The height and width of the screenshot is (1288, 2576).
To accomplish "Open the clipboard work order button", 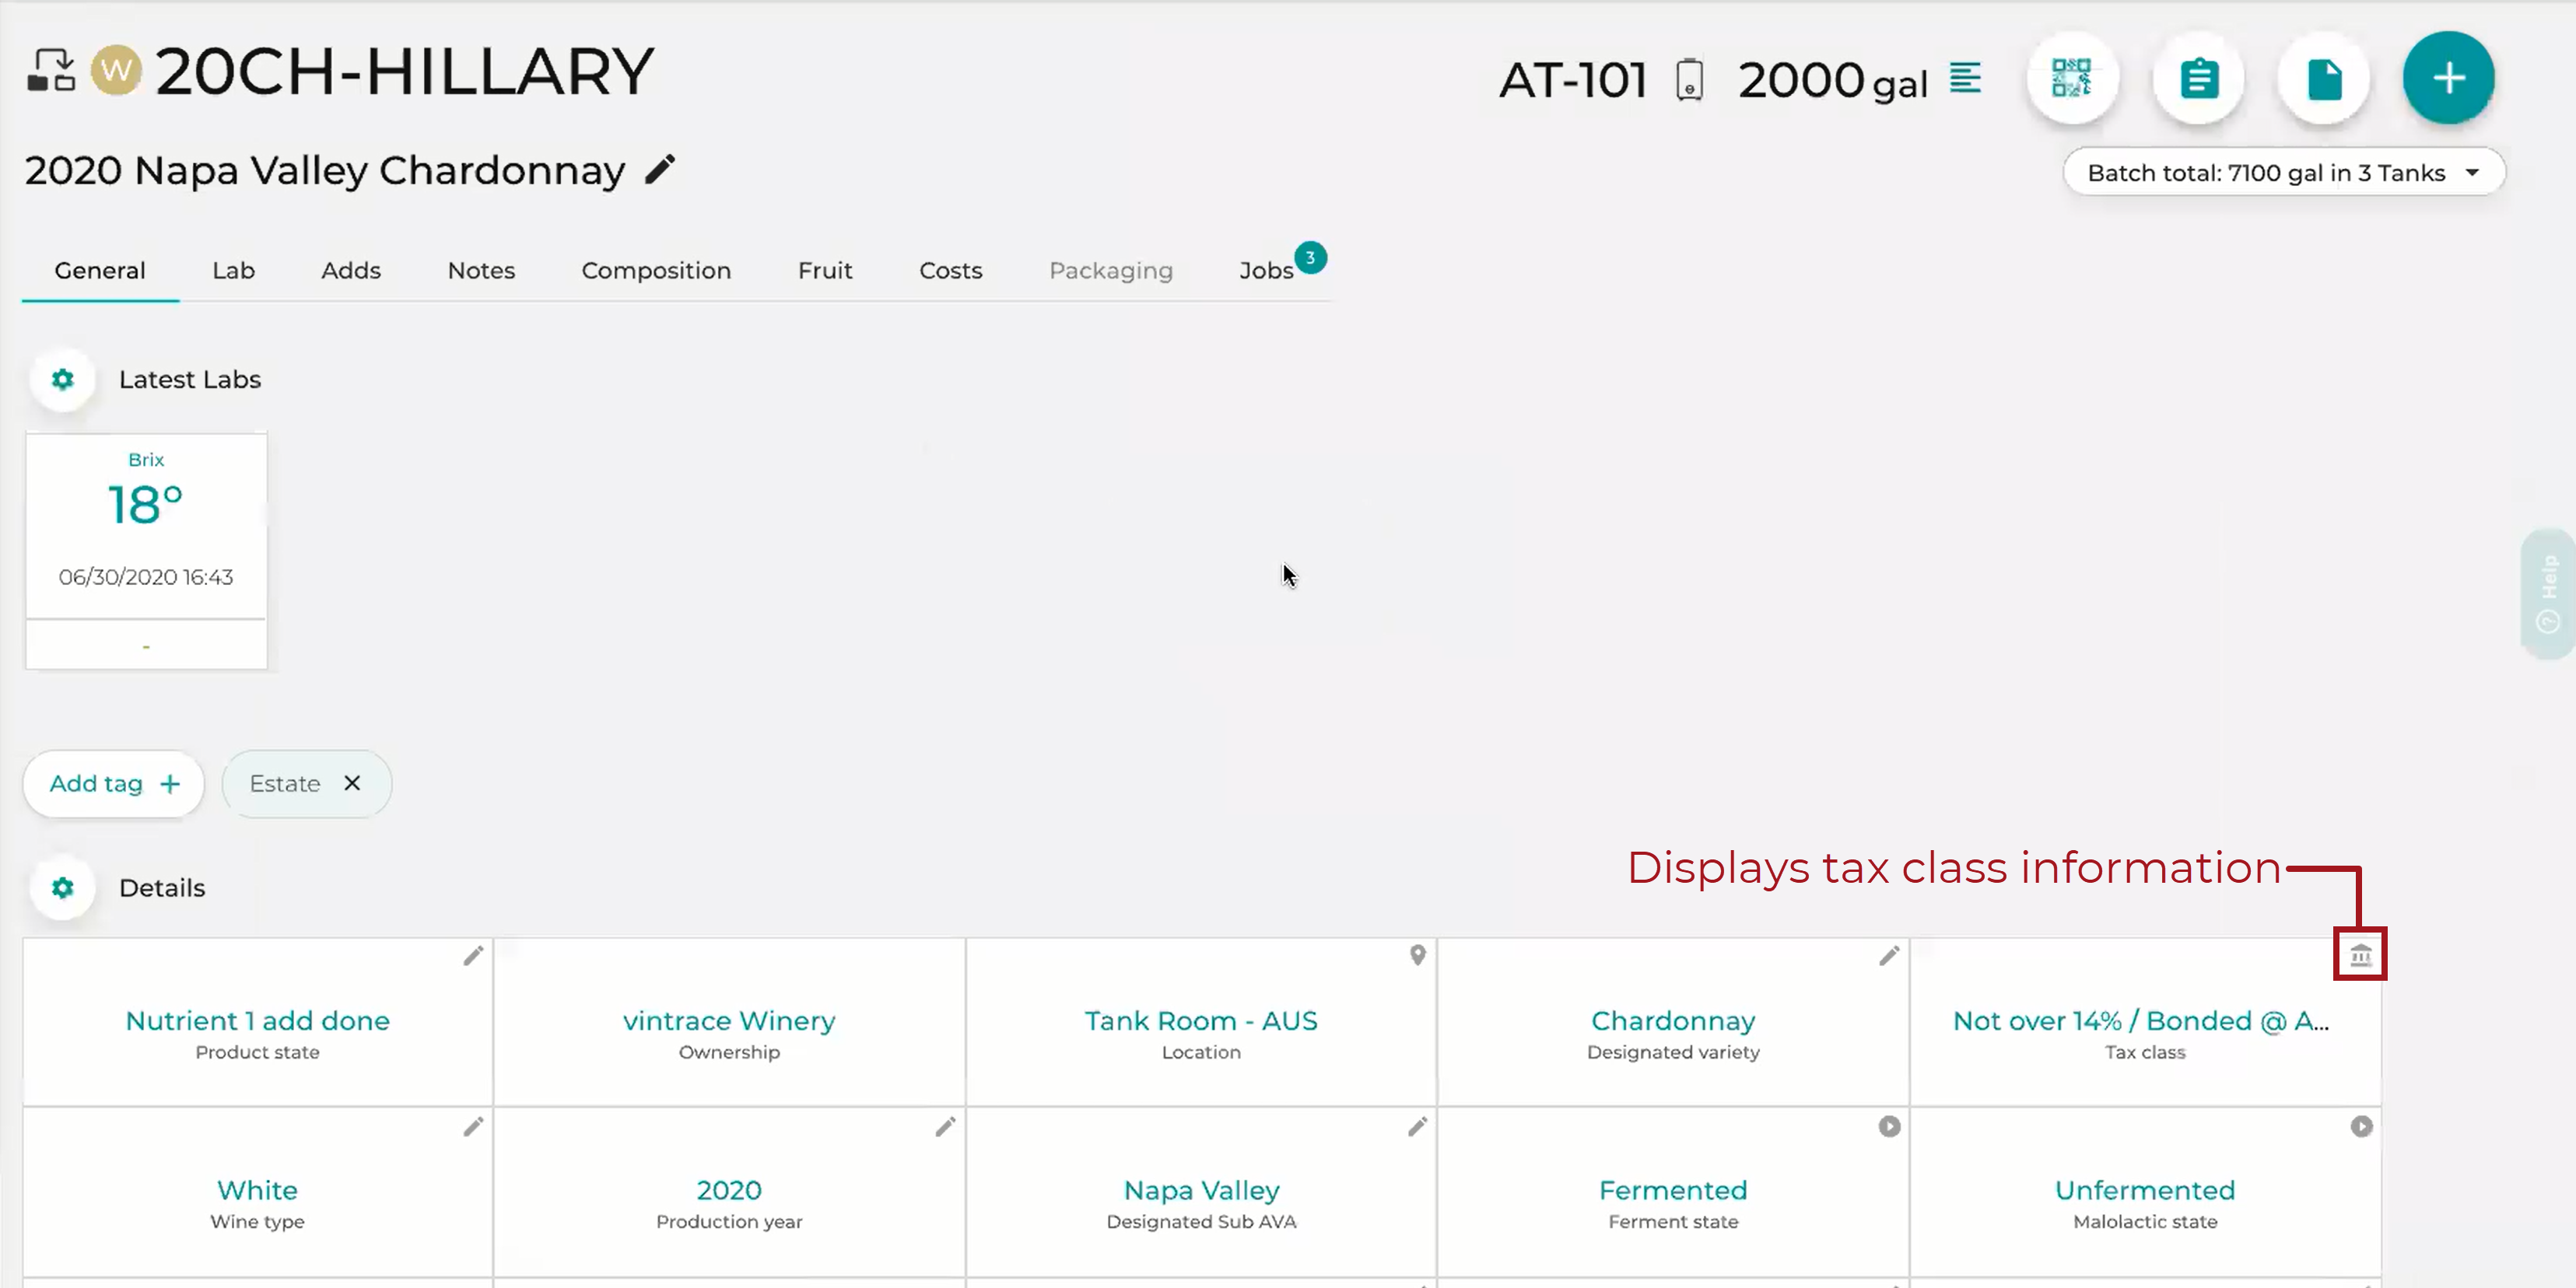I will tap(2198, 78).
